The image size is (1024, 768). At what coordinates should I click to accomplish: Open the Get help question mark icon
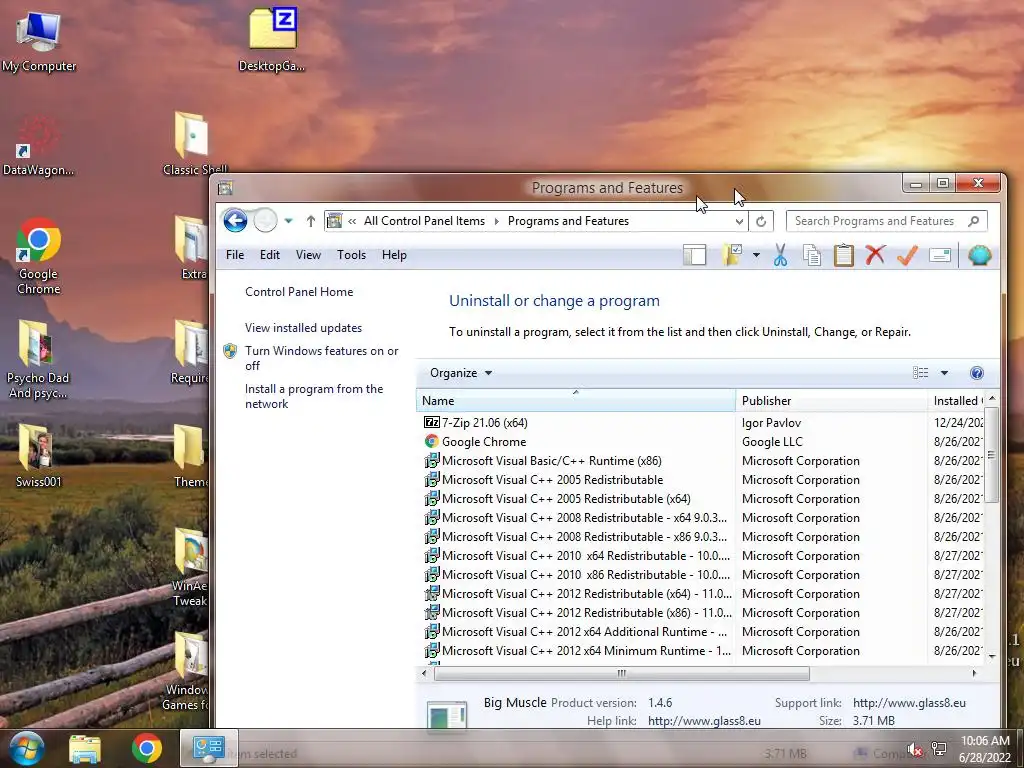pos(977,373)
